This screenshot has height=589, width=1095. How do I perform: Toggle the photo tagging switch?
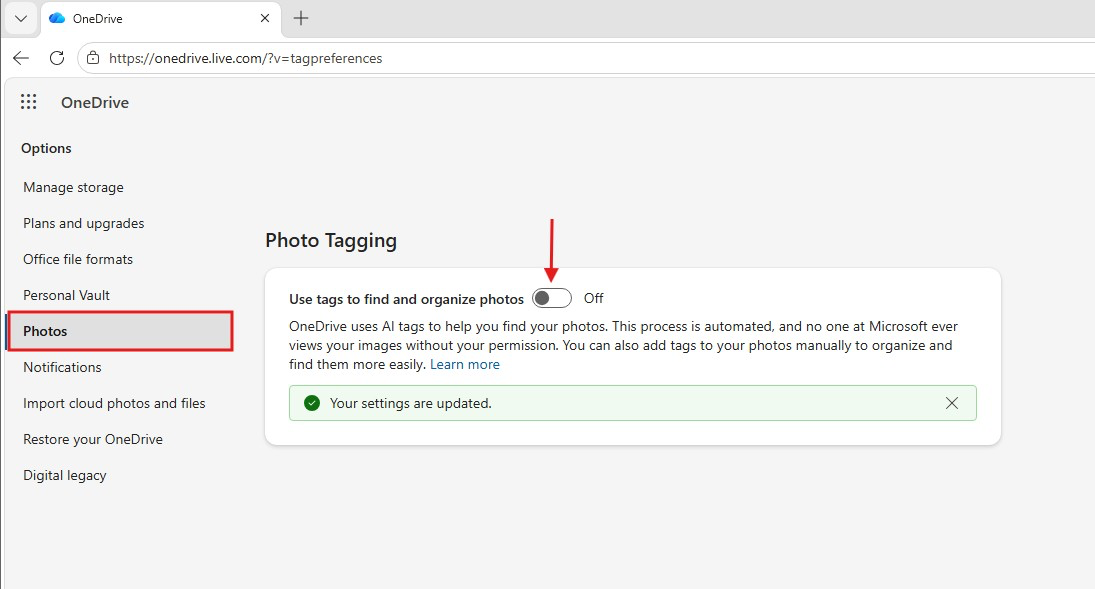coord(552,298)
